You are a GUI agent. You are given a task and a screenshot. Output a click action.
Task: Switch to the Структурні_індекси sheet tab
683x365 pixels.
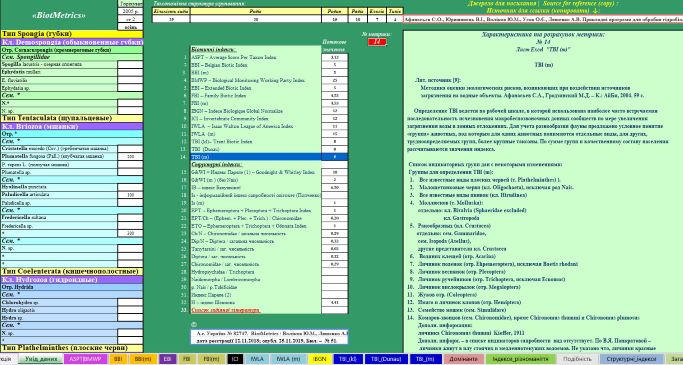(x=628, y=359)
